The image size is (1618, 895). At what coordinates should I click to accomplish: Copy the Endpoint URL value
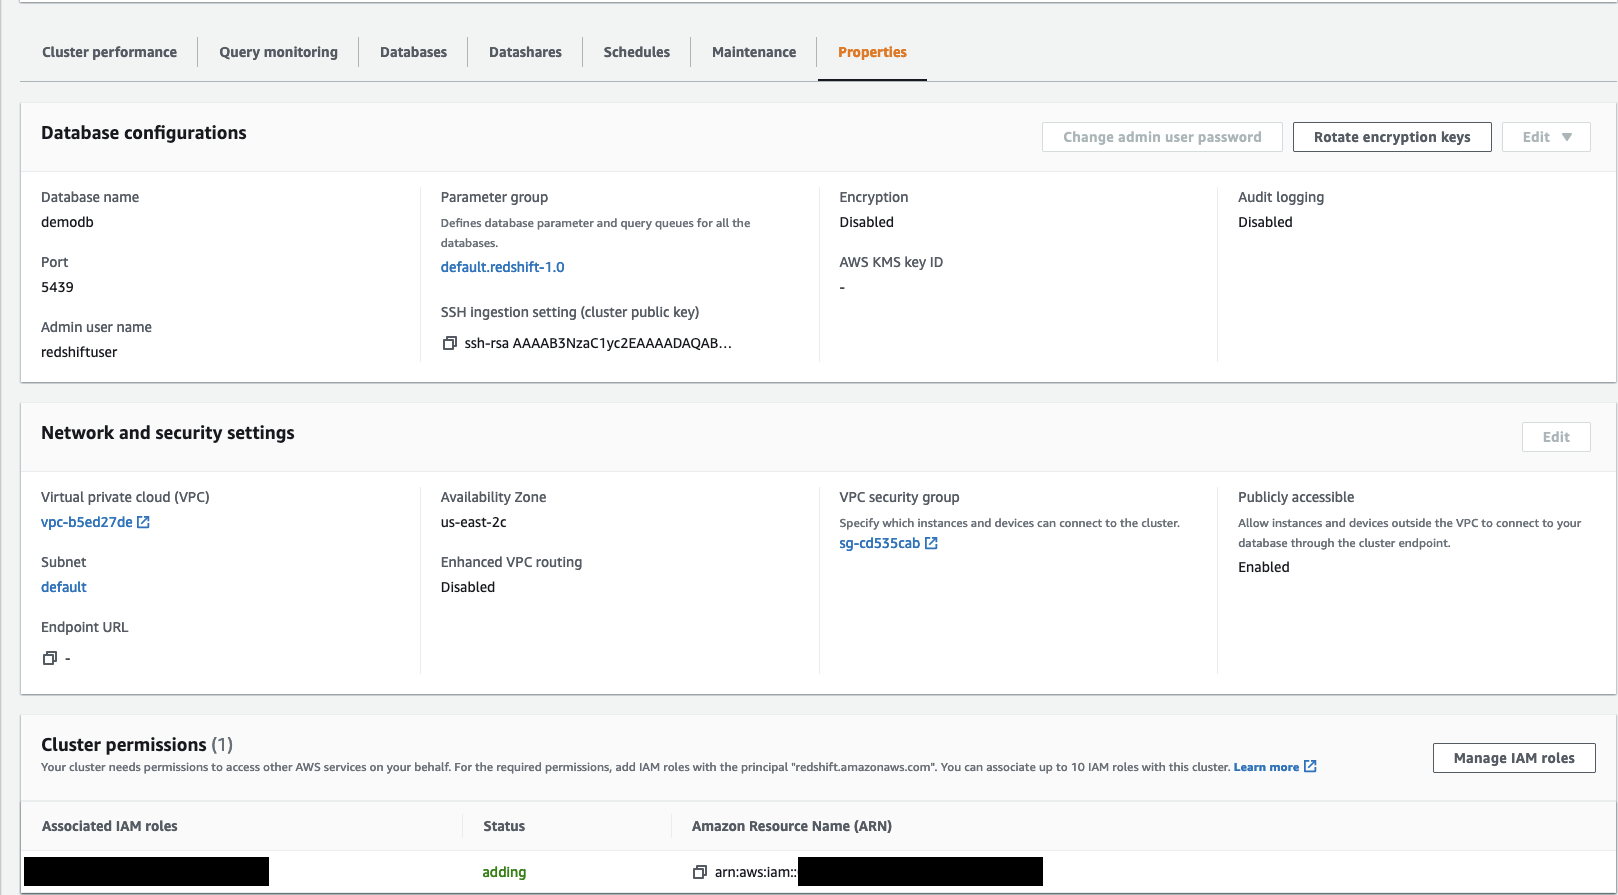coord(50,658)
